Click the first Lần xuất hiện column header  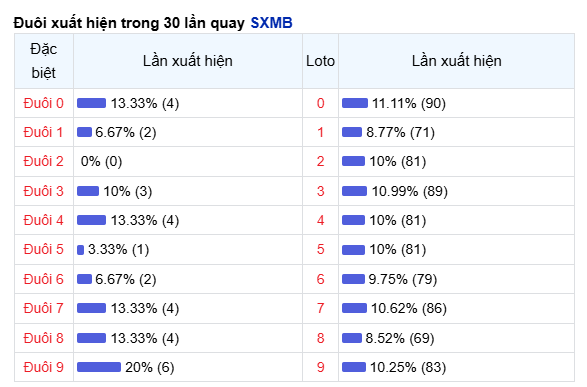point(188,61)
